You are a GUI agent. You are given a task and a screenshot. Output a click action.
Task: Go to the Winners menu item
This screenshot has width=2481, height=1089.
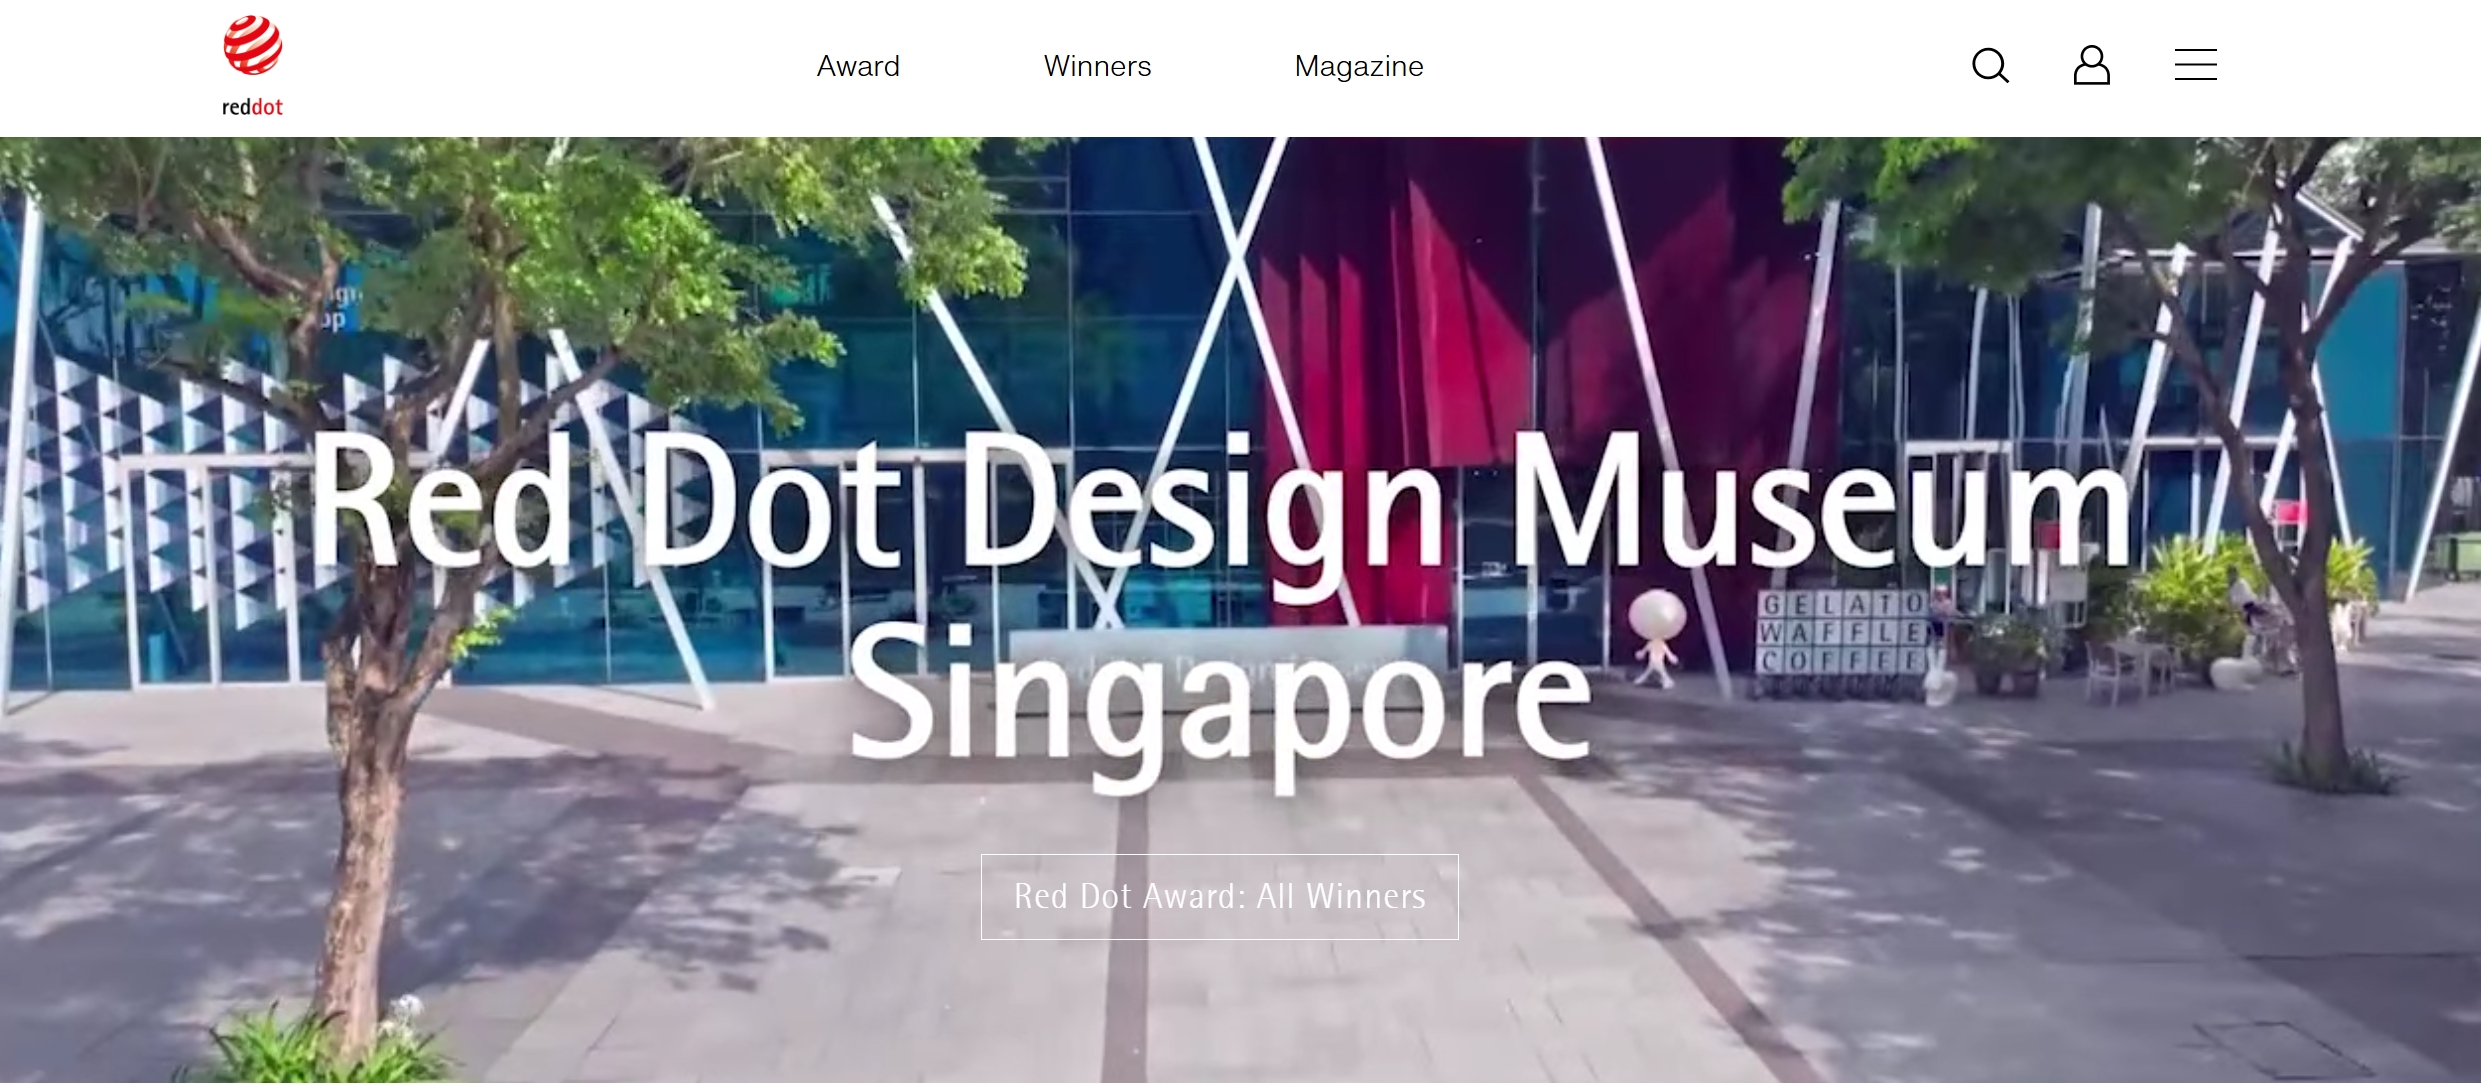1097,66
